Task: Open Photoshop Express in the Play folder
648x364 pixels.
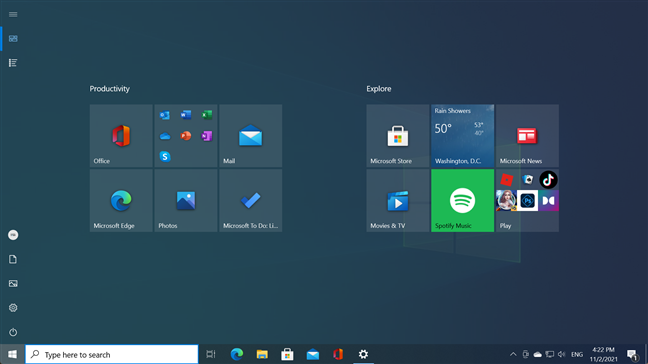Action: click(x=527, y=201)
